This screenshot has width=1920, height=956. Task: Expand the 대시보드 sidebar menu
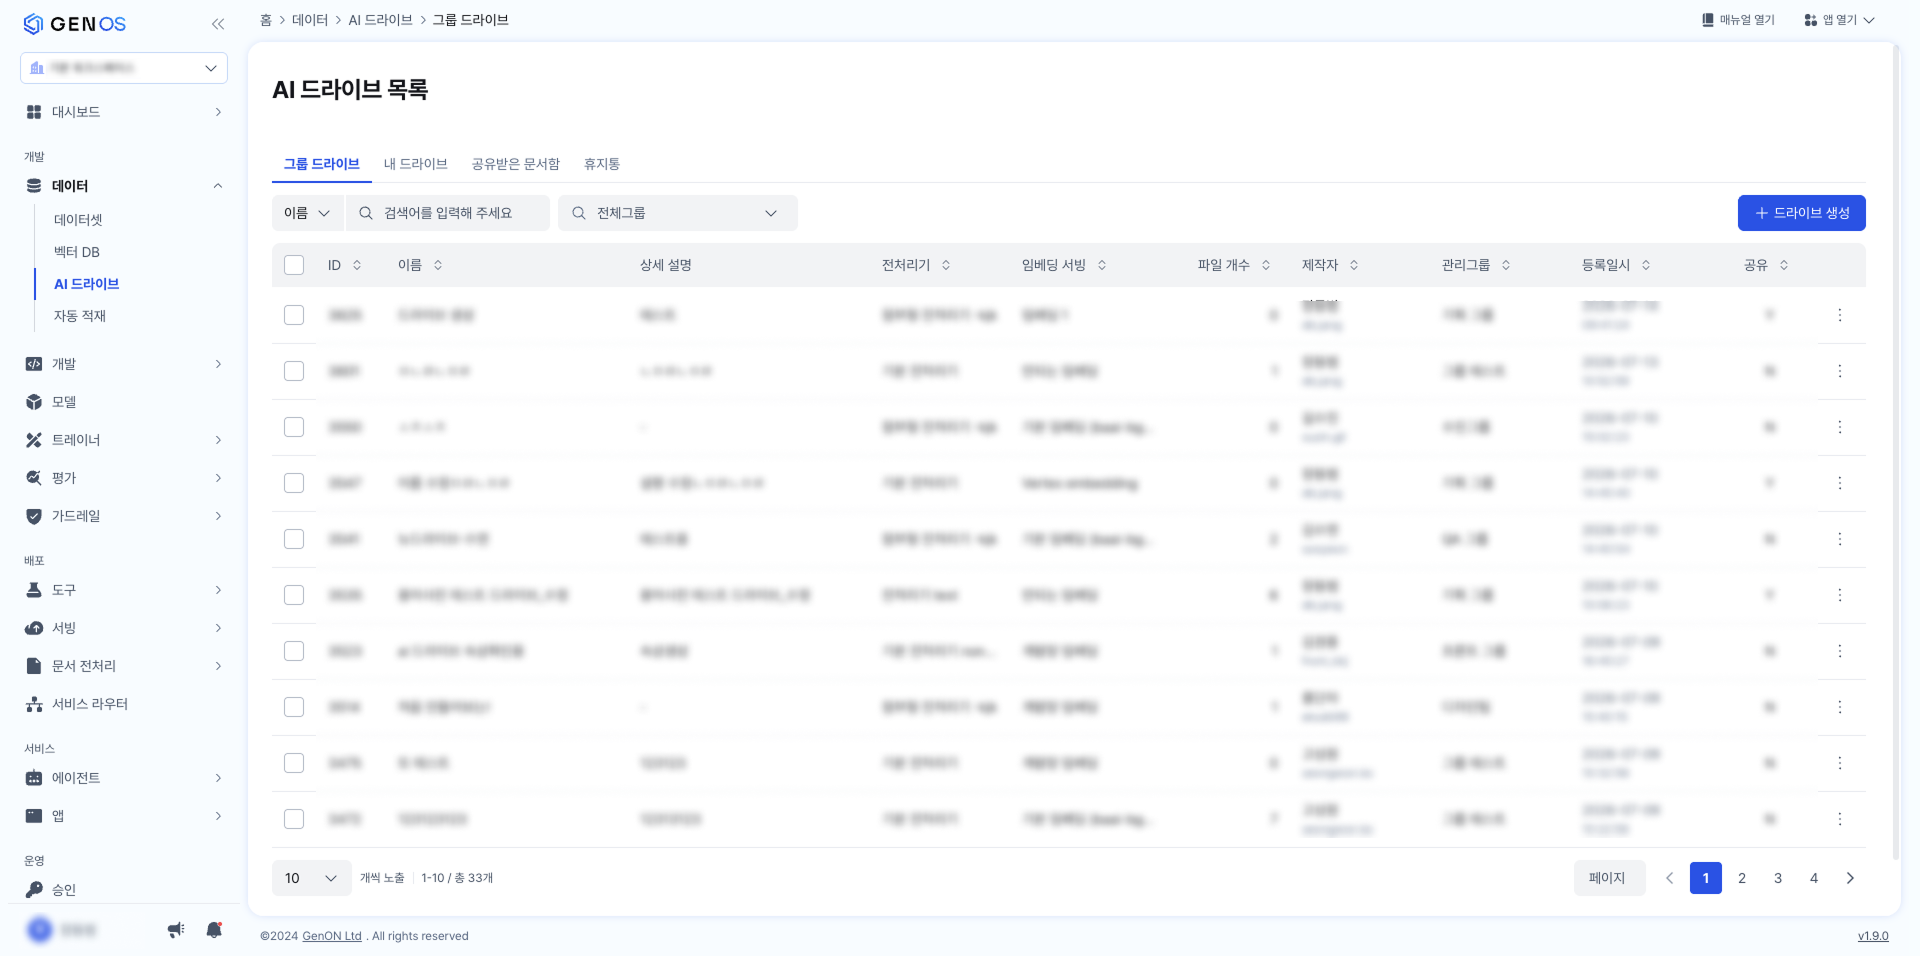pos(124,112)
